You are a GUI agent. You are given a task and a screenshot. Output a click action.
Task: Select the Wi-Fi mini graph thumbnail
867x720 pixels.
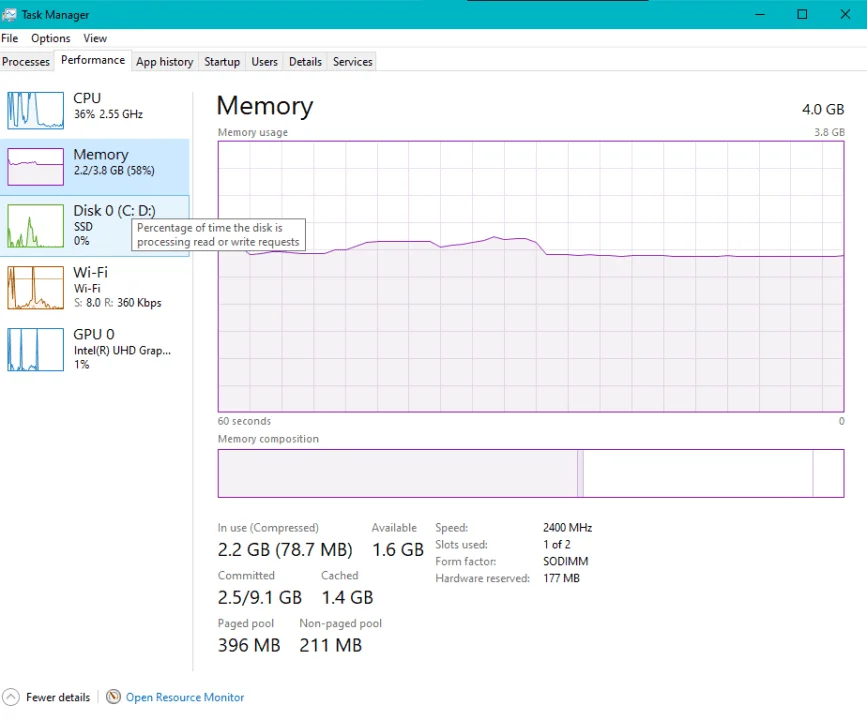tap(35, 288)
